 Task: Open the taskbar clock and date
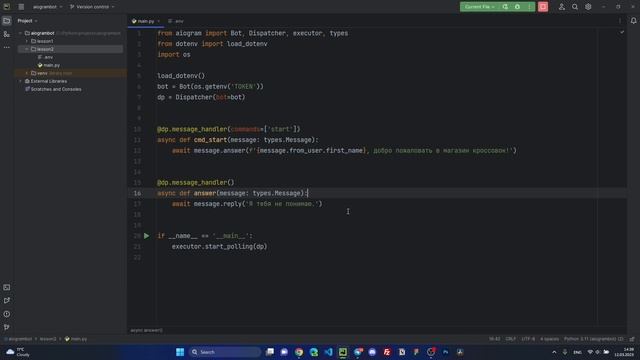click(625, 352)
